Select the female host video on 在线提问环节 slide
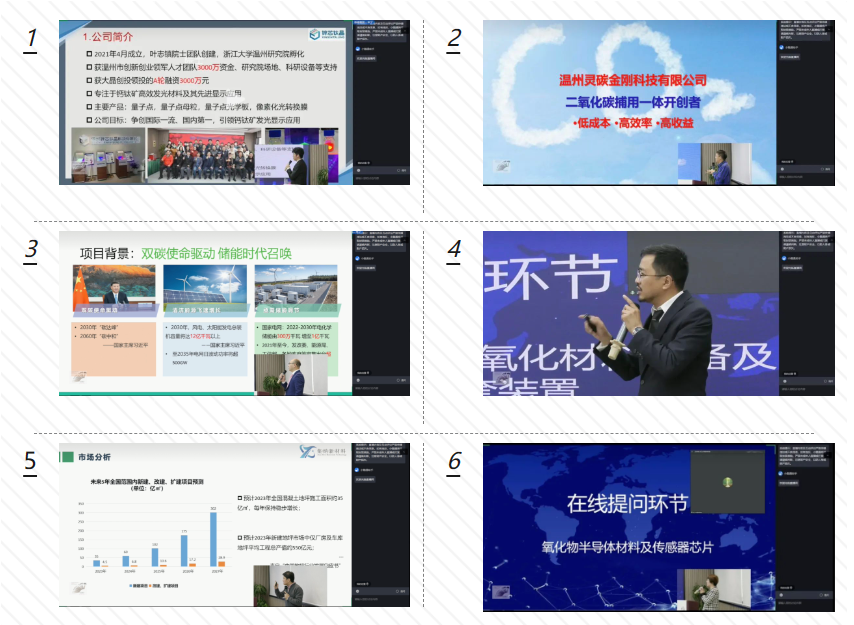Screen dimensions: 854x625 (x=714, y=590)
